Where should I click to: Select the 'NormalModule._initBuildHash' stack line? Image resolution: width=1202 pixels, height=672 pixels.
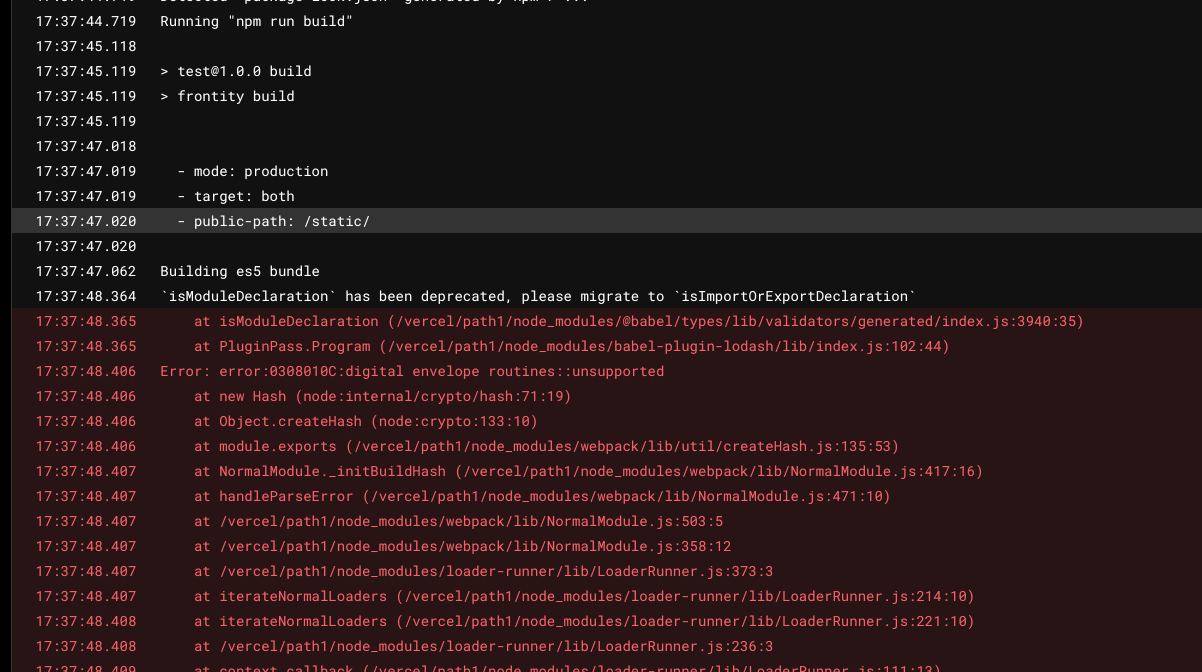(x=588, y=471)
